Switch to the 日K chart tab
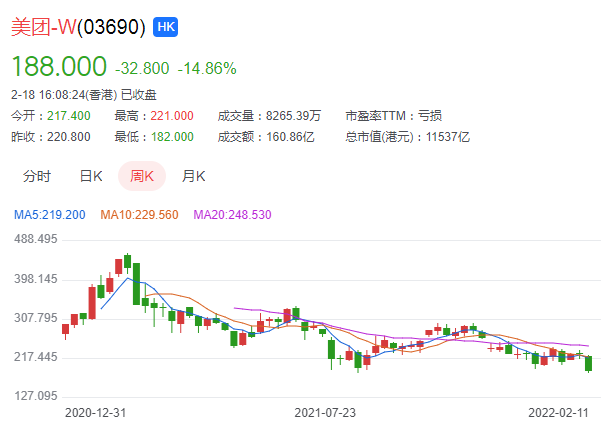 [x=91, y=176]
